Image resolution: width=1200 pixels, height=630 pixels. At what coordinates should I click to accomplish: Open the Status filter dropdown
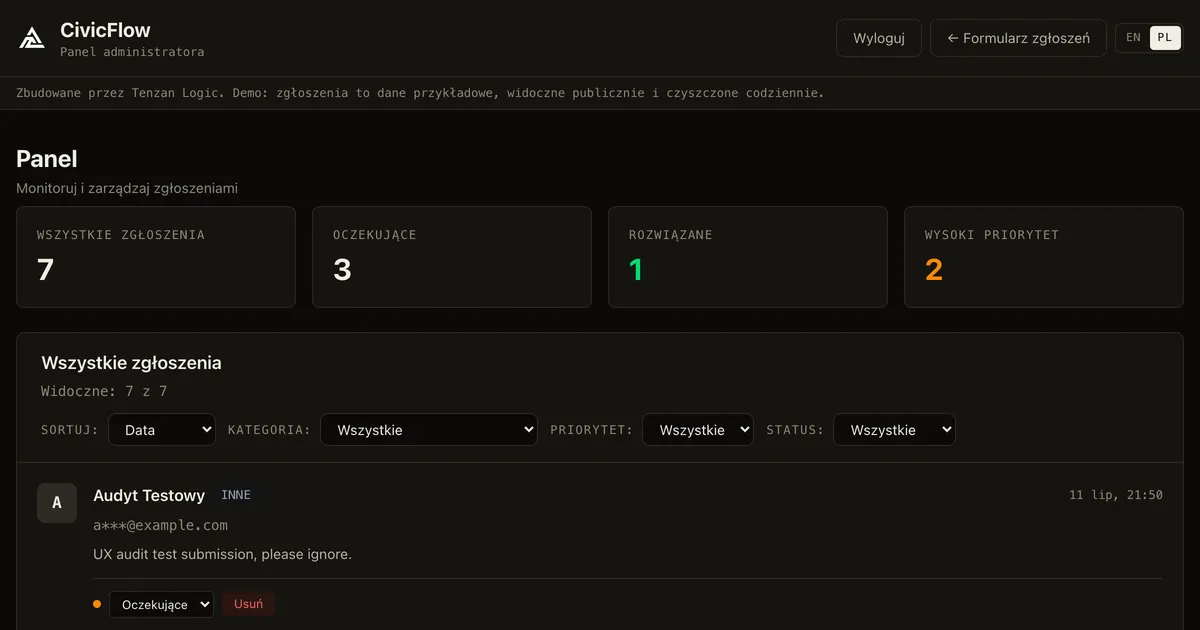pos(894,430)
